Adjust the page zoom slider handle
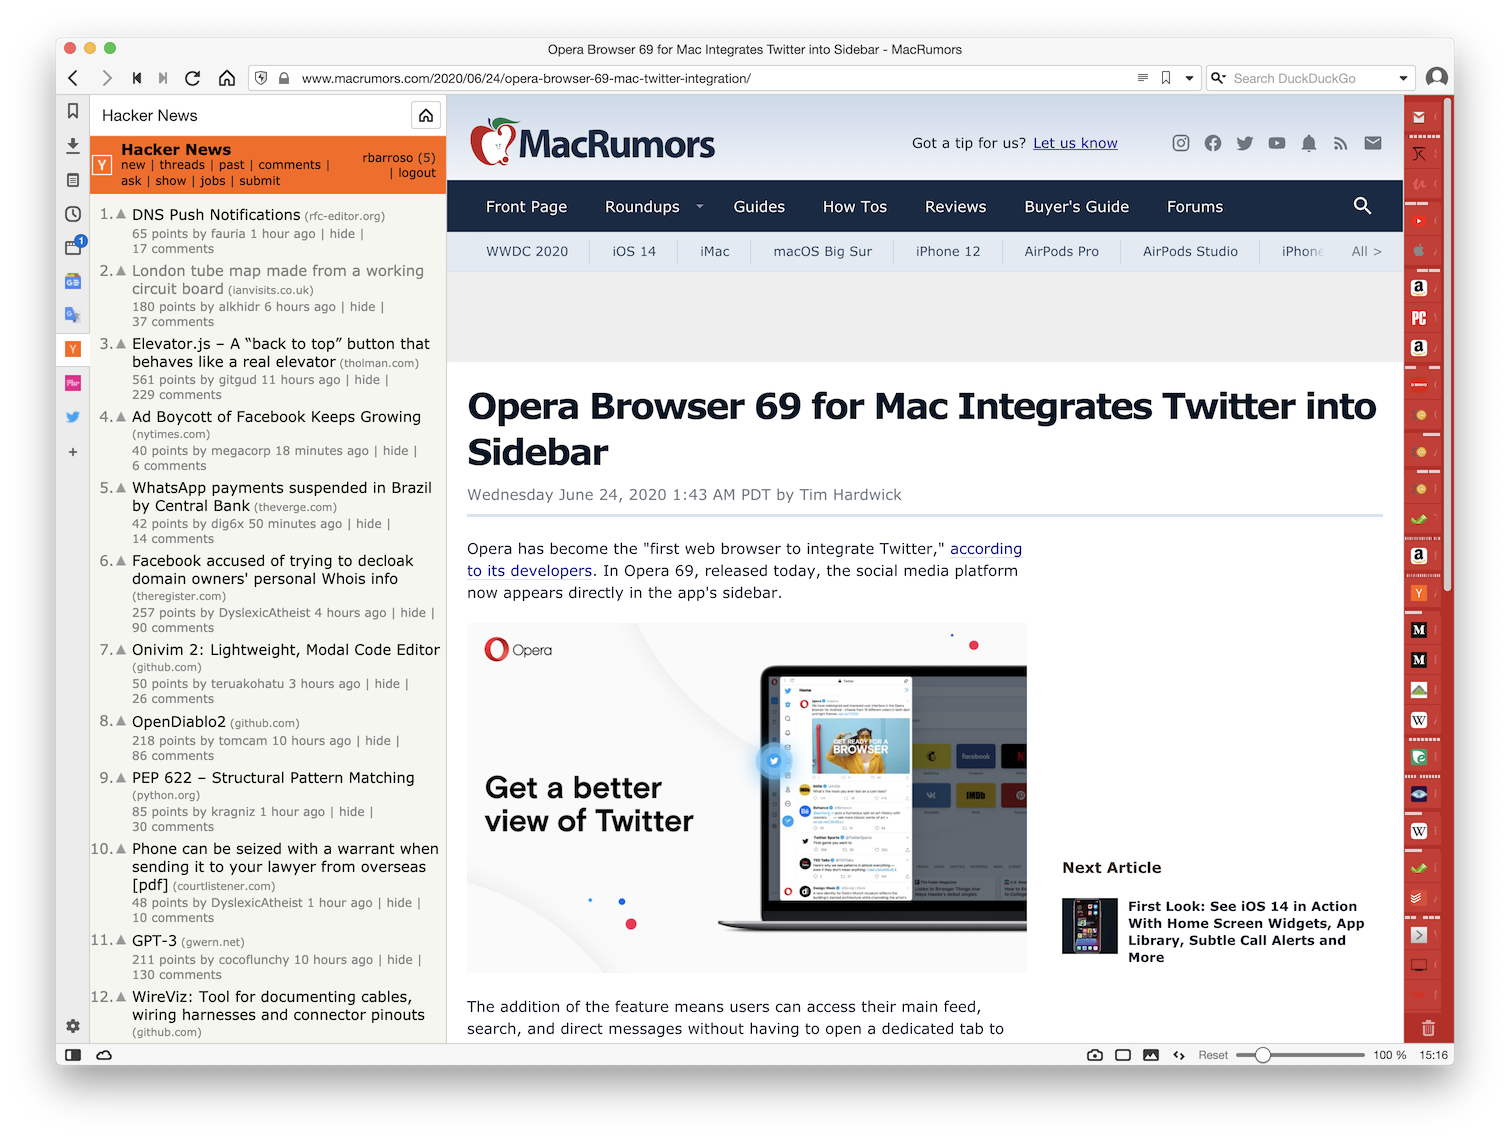The image size is (1510, 1139). 1262,1055
